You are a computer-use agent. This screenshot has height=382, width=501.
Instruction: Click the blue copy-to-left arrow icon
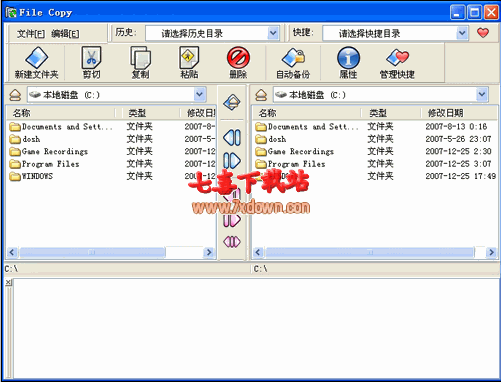click(232, 137)
